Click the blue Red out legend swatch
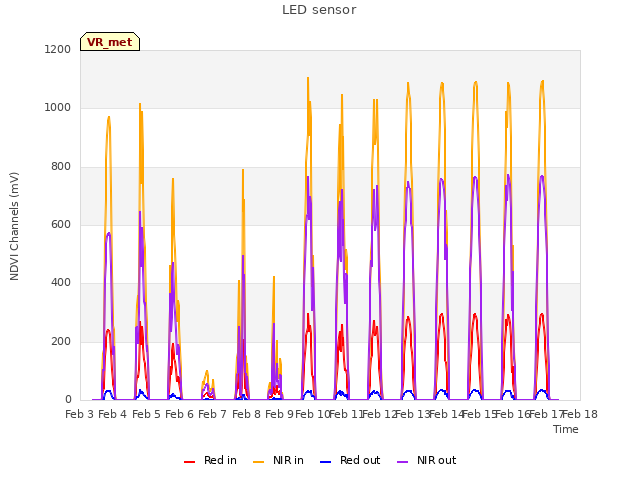This screenshot has height=480, width=640. click(x=325, y=462)
